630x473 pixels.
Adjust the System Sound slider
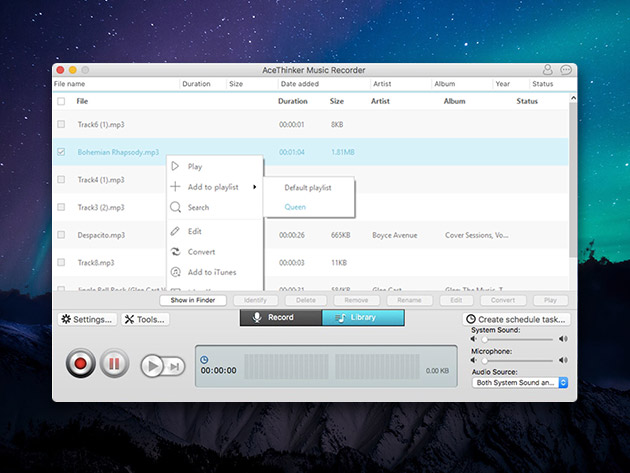[518, 339]
